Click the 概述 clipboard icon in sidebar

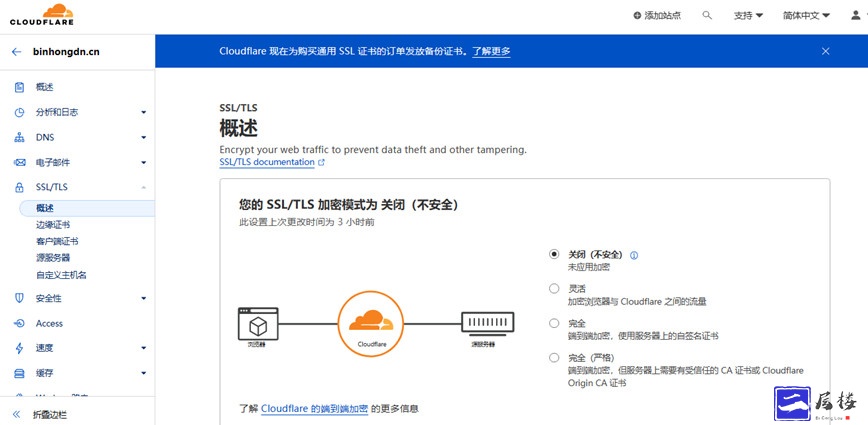coord(19,87)
